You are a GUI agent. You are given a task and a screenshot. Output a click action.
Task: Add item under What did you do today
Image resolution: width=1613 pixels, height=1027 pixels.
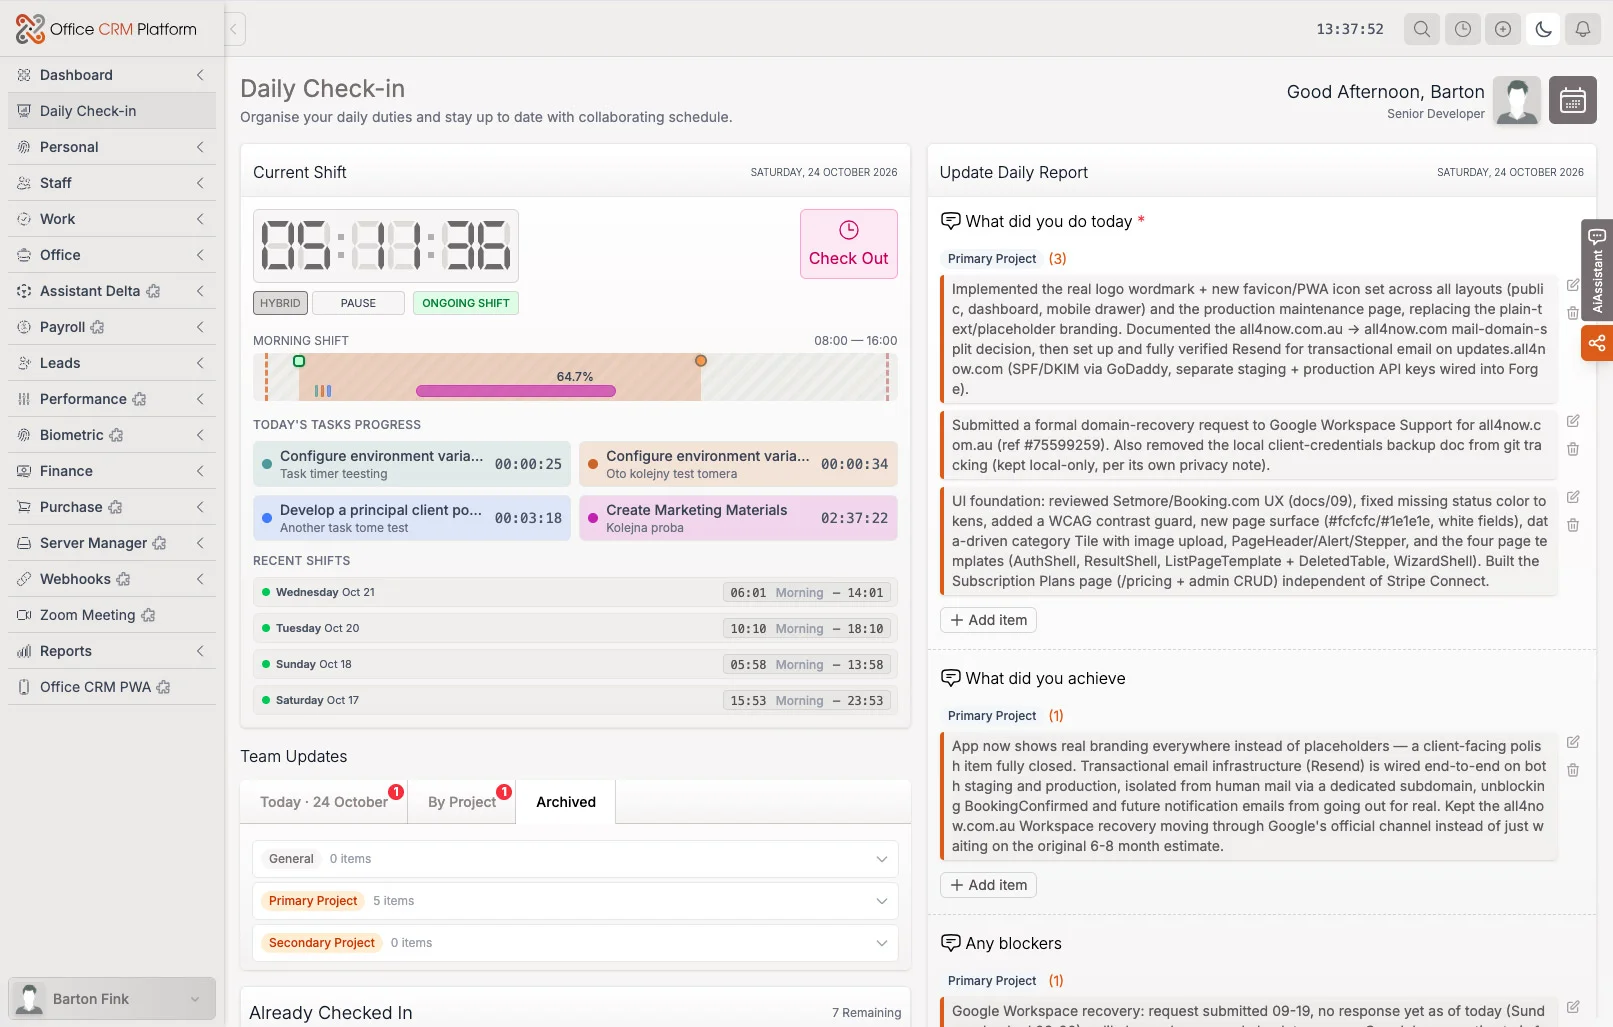point(988,620)
